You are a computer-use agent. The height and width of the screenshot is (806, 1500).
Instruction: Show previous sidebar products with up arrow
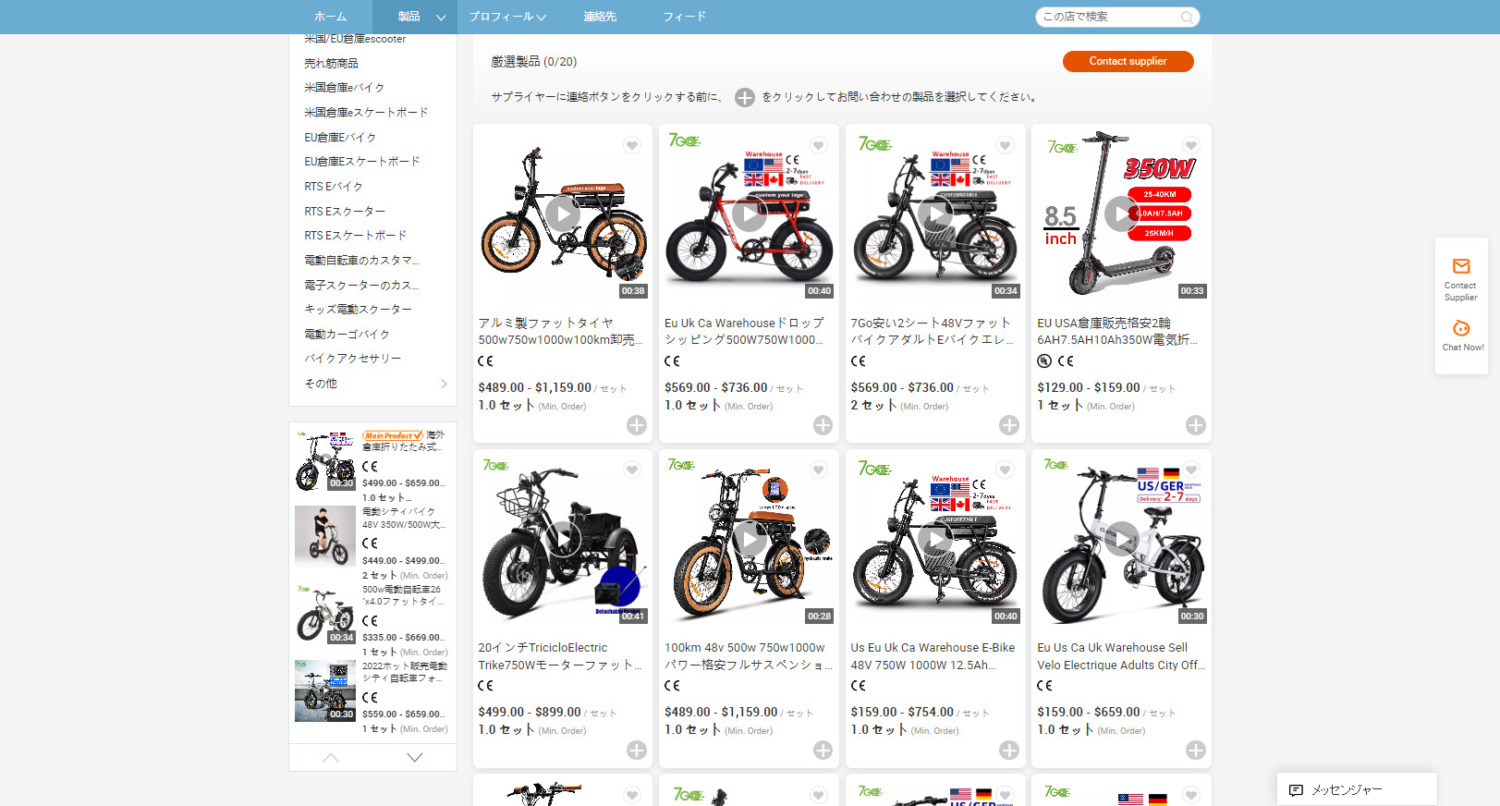[331, 758]
